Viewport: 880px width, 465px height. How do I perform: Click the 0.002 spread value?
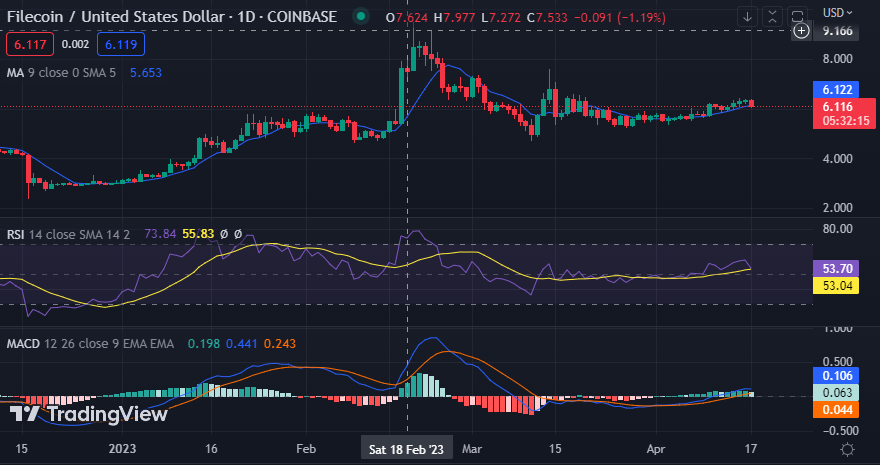(75, 44)
